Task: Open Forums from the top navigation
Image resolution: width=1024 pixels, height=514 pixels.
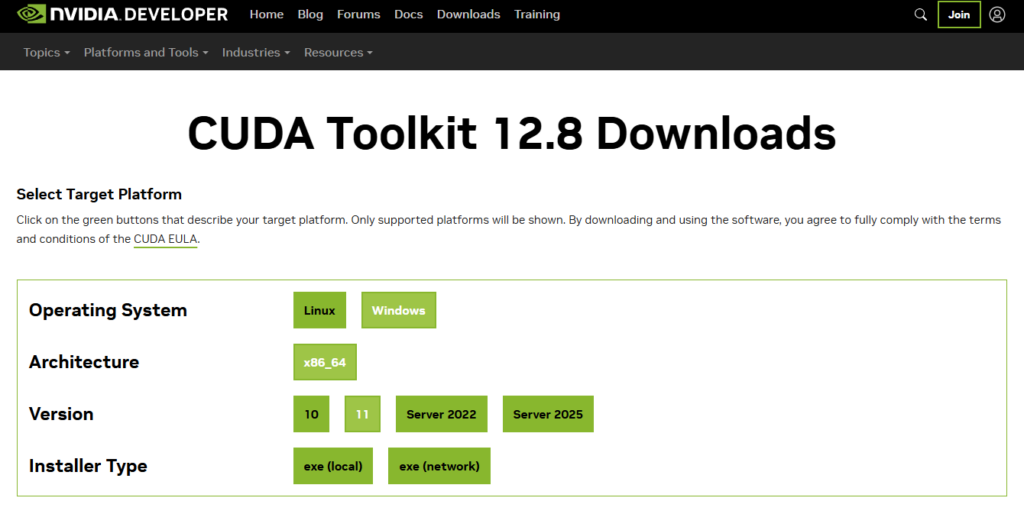Action: (358, 15)
